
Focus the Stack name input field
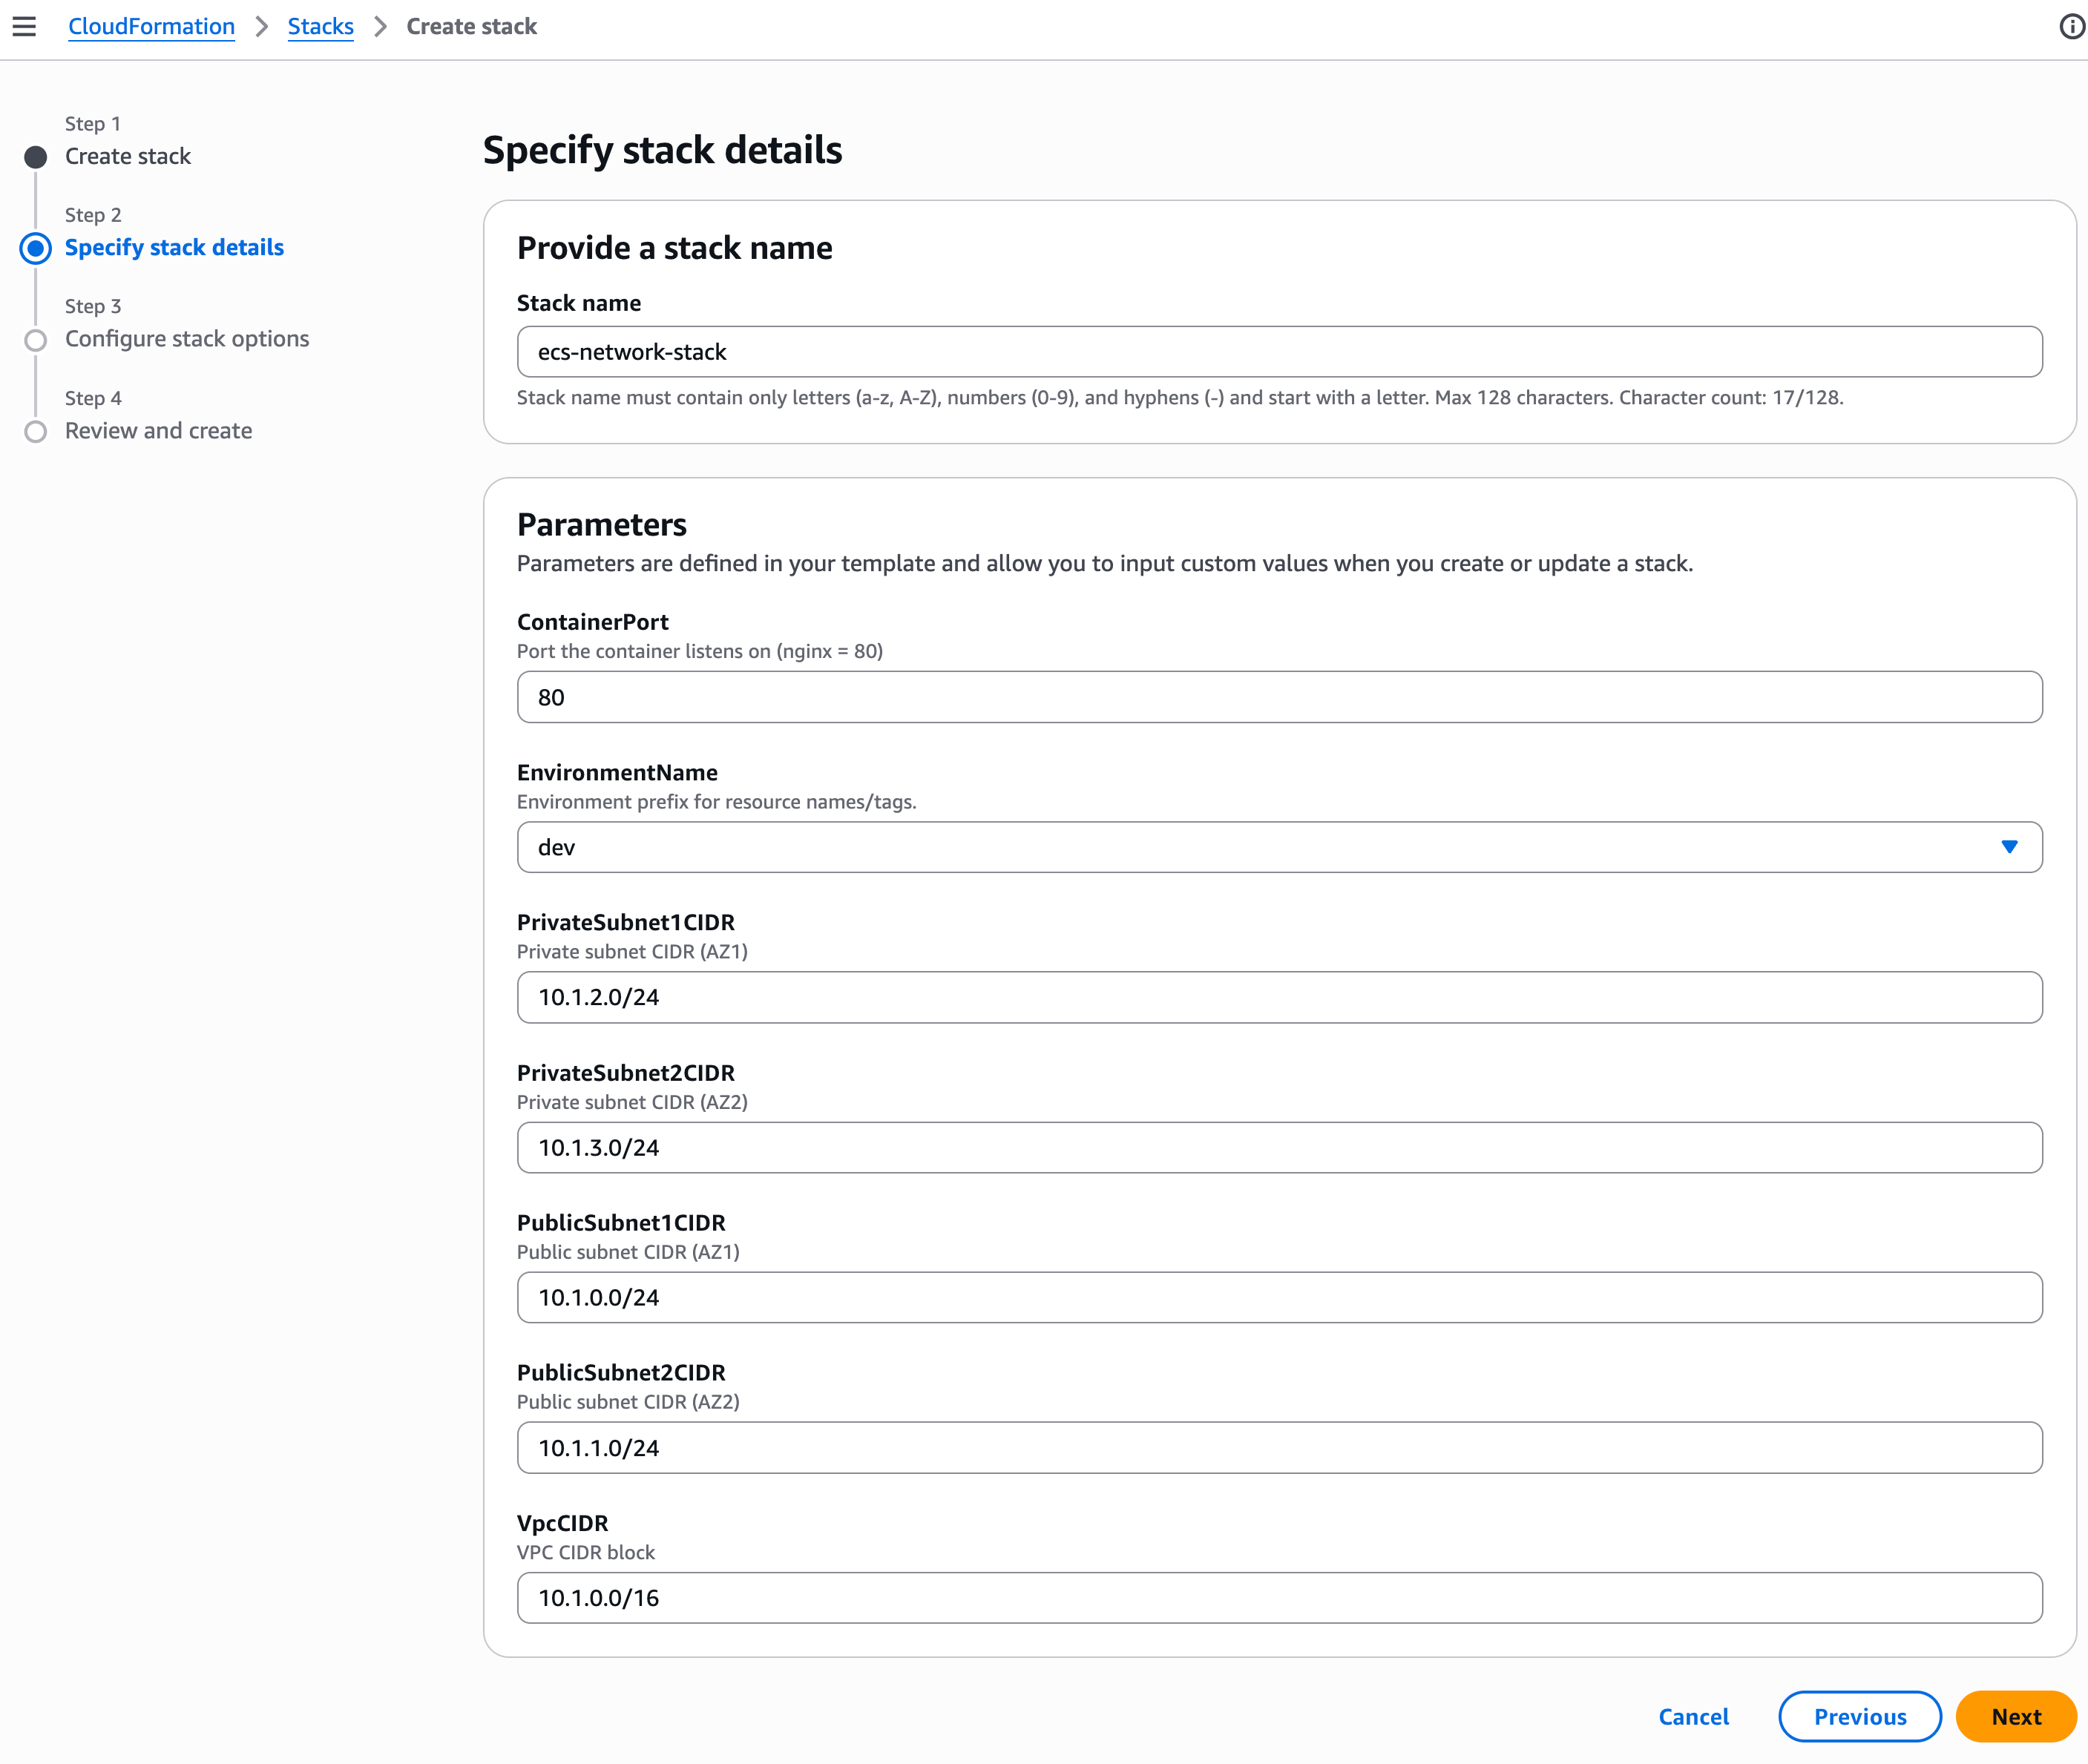(x=1279, y=351)
